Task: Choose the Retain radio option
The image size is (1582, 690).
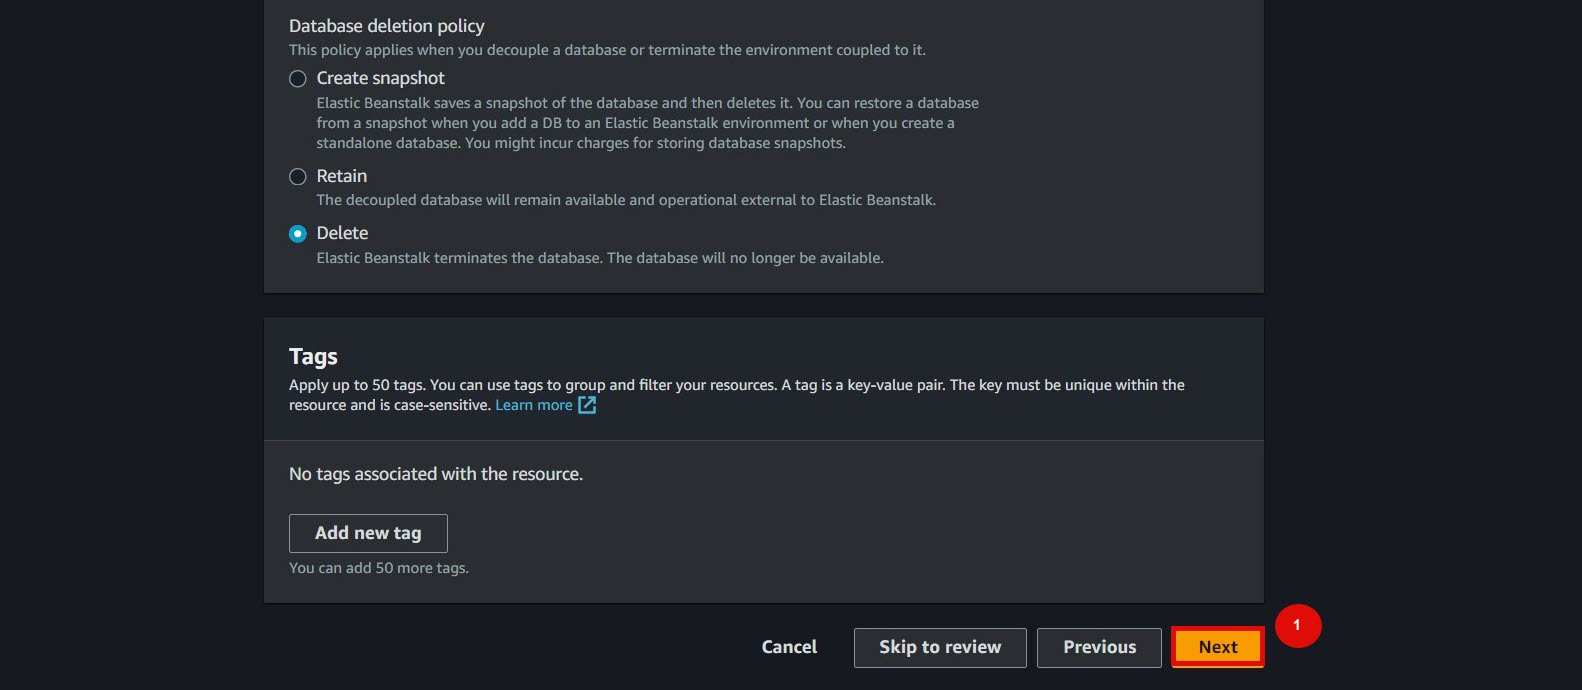Action: click(298, 177)
